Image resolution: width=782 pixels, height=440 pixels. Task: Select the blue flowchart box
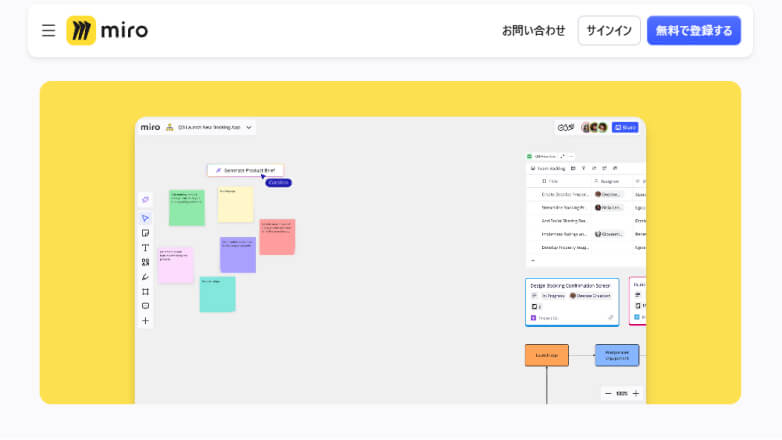pyautogui.click(x=617, y=355)
